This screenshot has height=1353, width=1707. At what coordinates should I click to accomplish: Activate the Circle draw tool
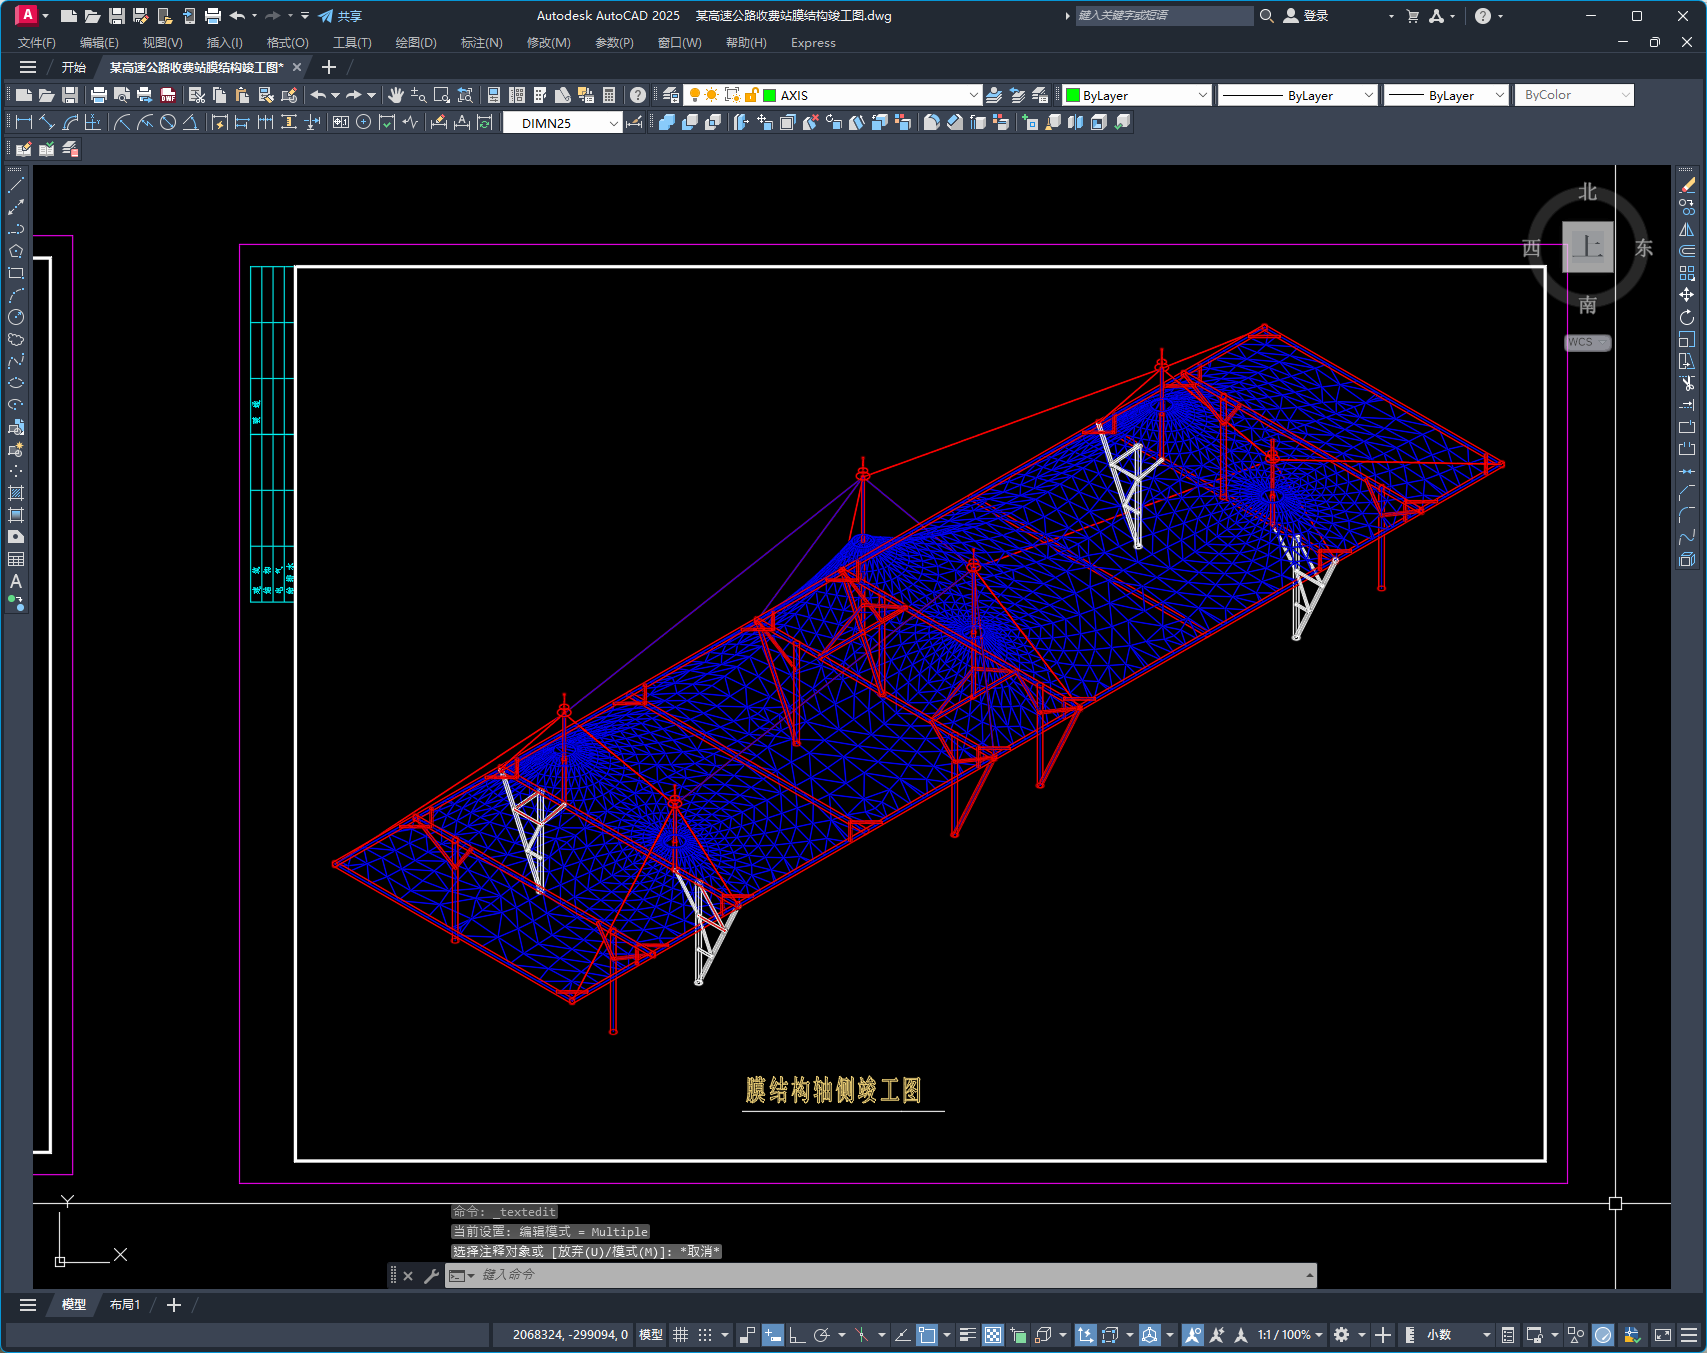coord(16,317)
